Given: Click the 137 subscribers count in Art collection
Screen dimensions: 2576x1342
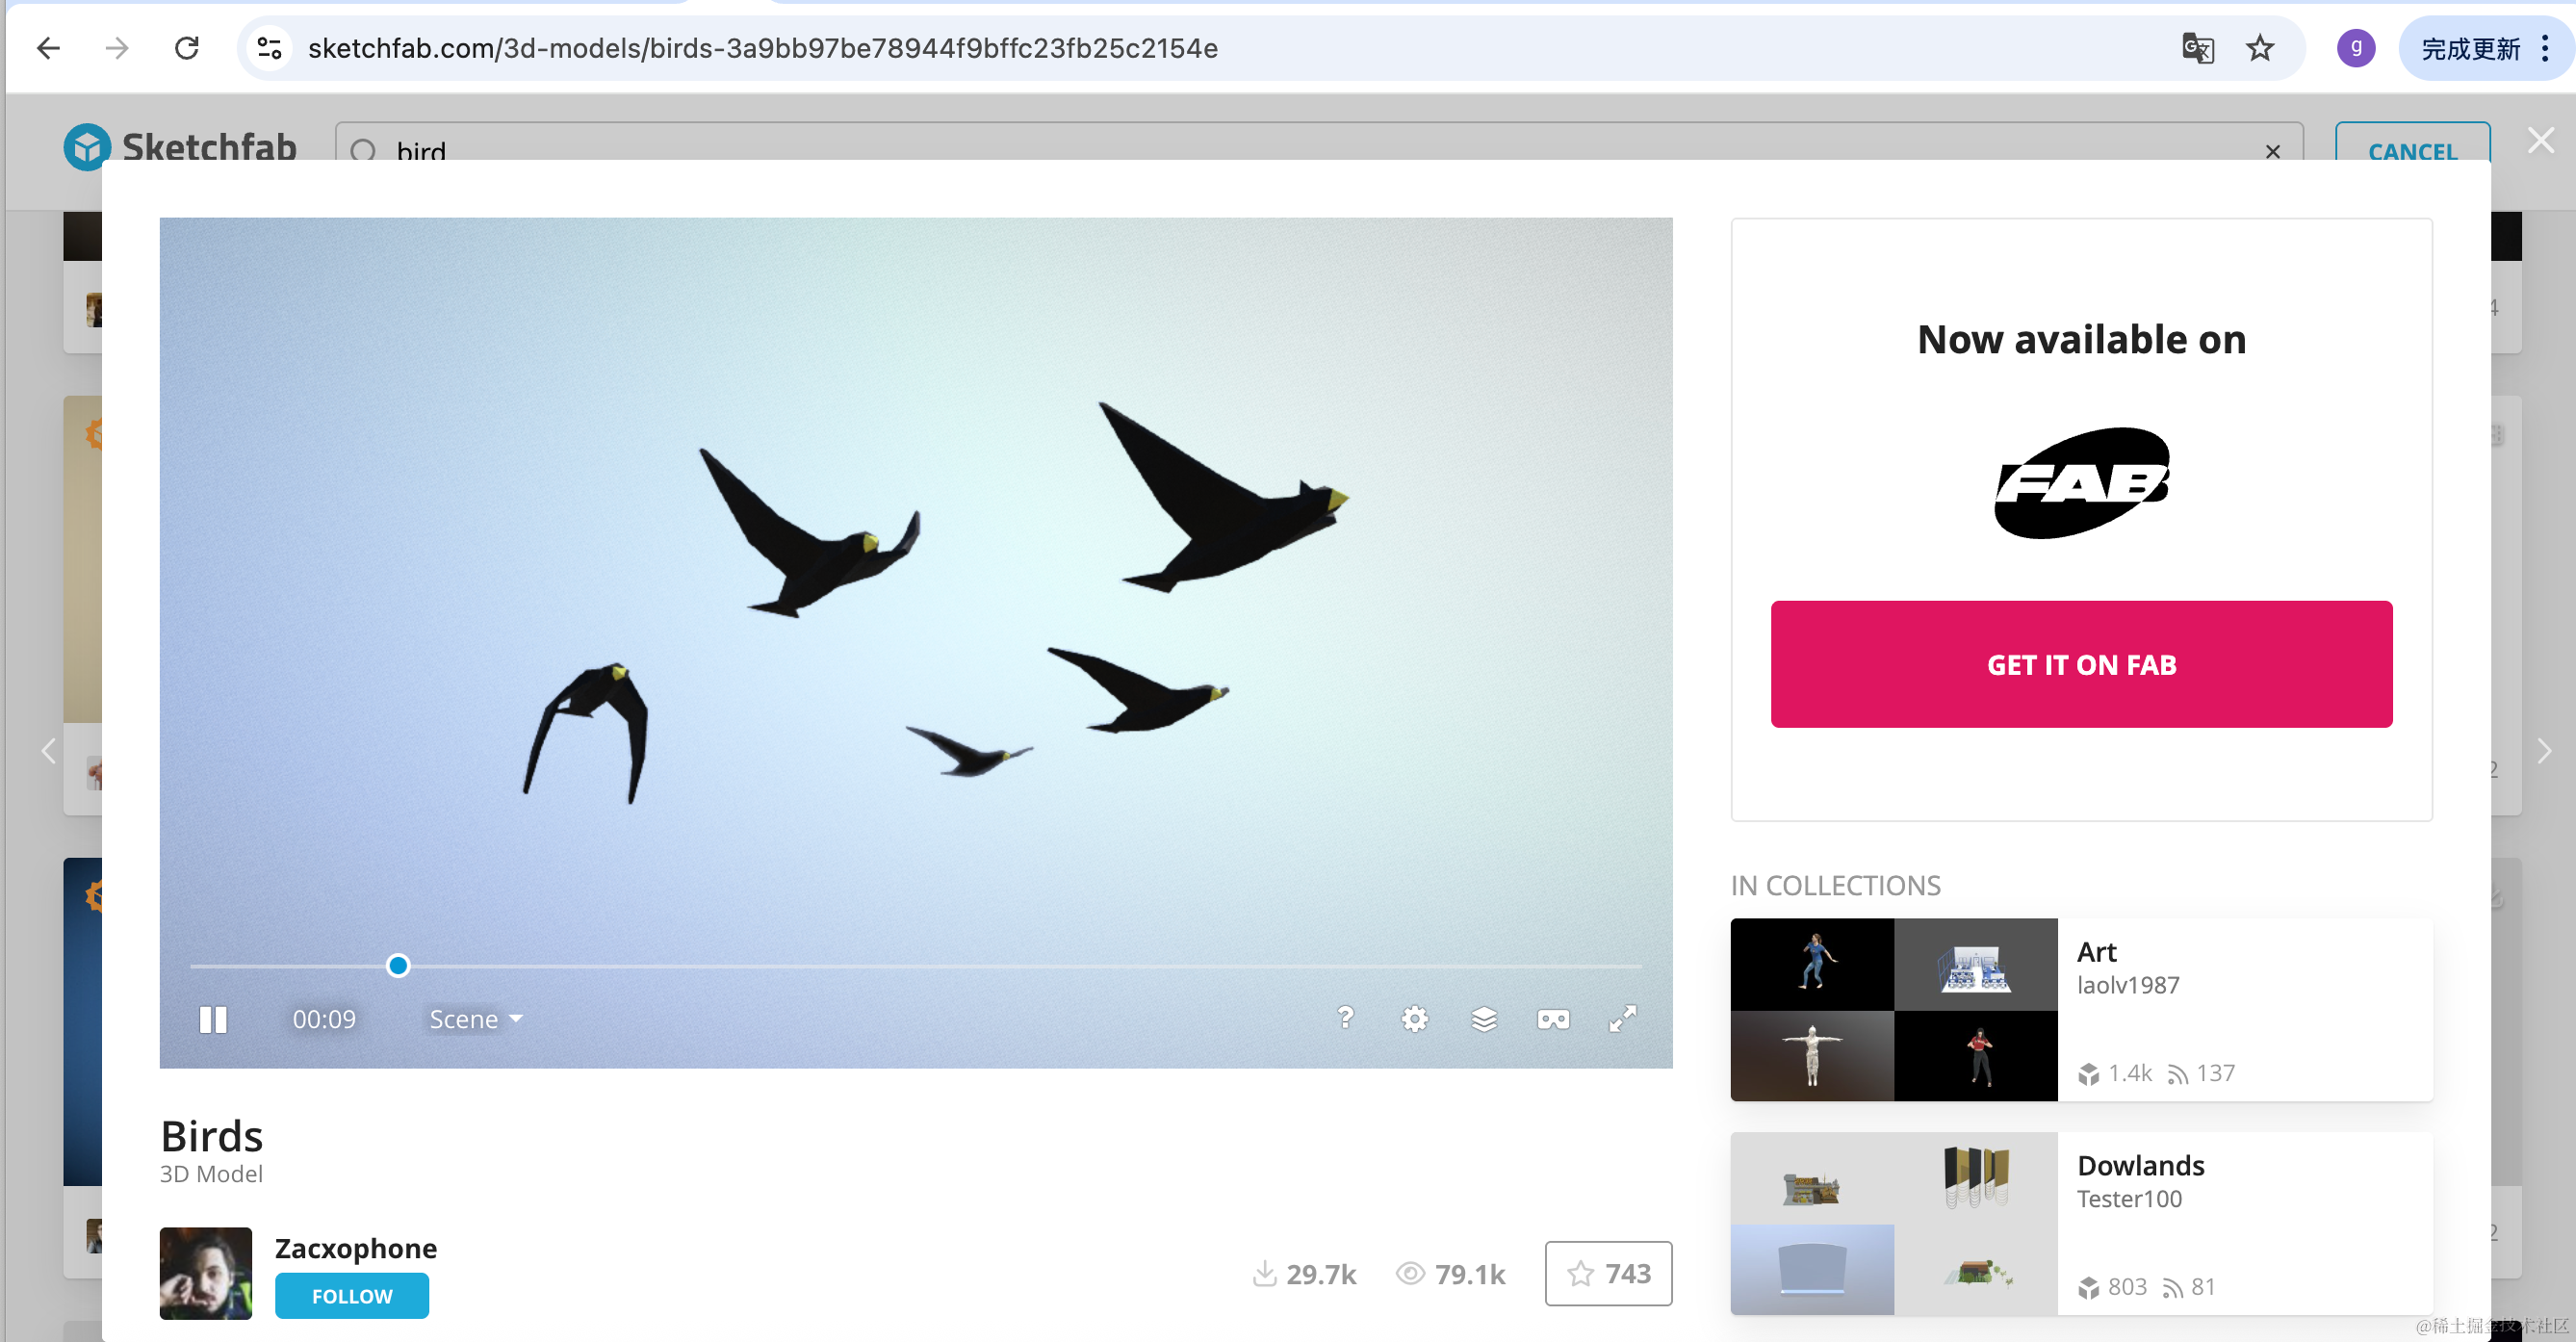Looking at the screenshot, I should pos(2201,1073).
